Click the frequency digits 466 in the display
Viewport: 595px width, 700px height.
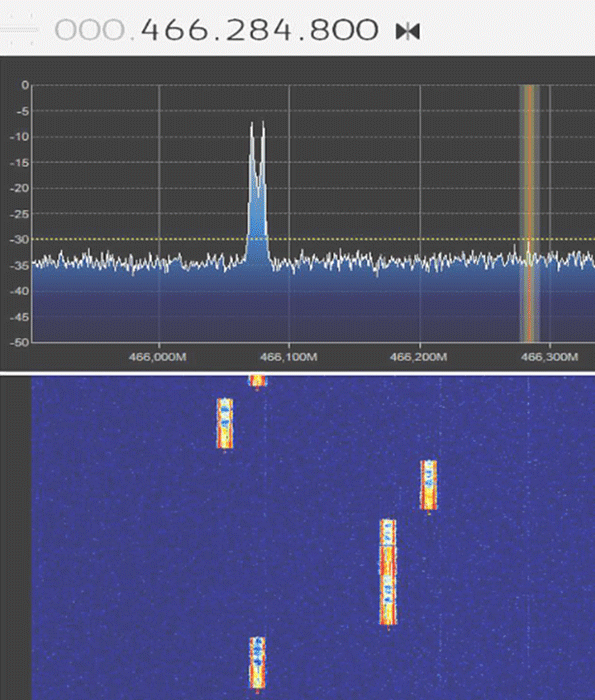click(x=174, y=30)
